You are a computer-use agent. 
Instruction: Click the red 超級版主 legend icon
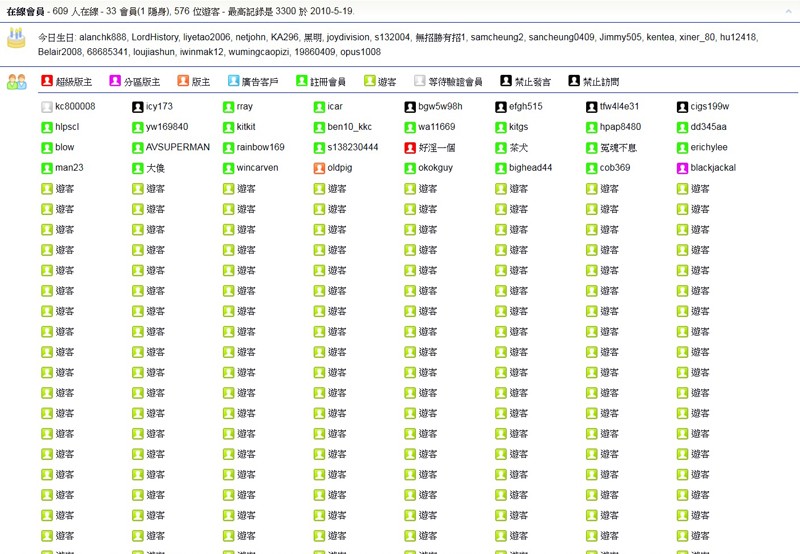tap(47, 81)
